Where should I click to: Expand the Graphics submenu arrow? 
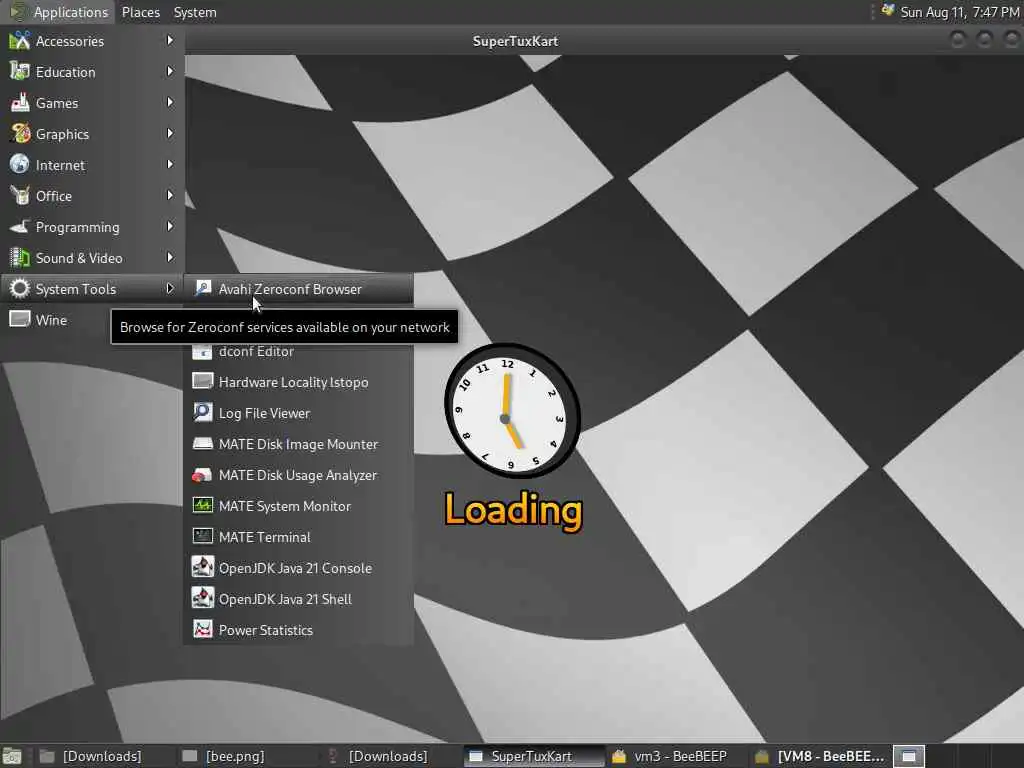pos(170,133)
